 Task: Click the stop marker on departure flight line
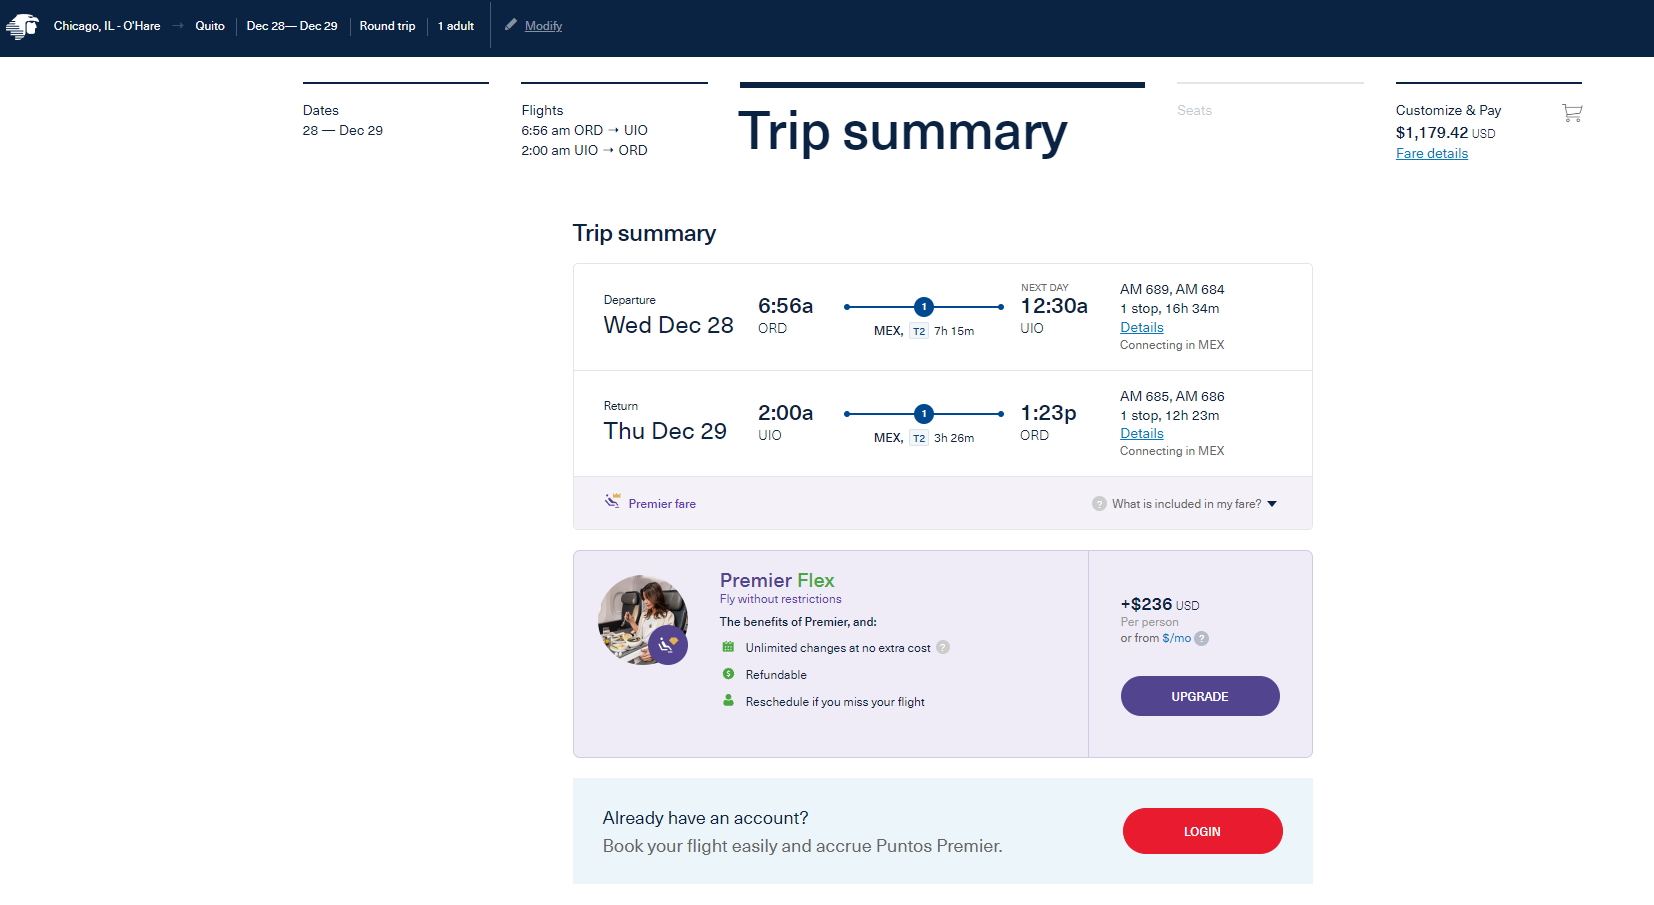click(x=924, y=307)
